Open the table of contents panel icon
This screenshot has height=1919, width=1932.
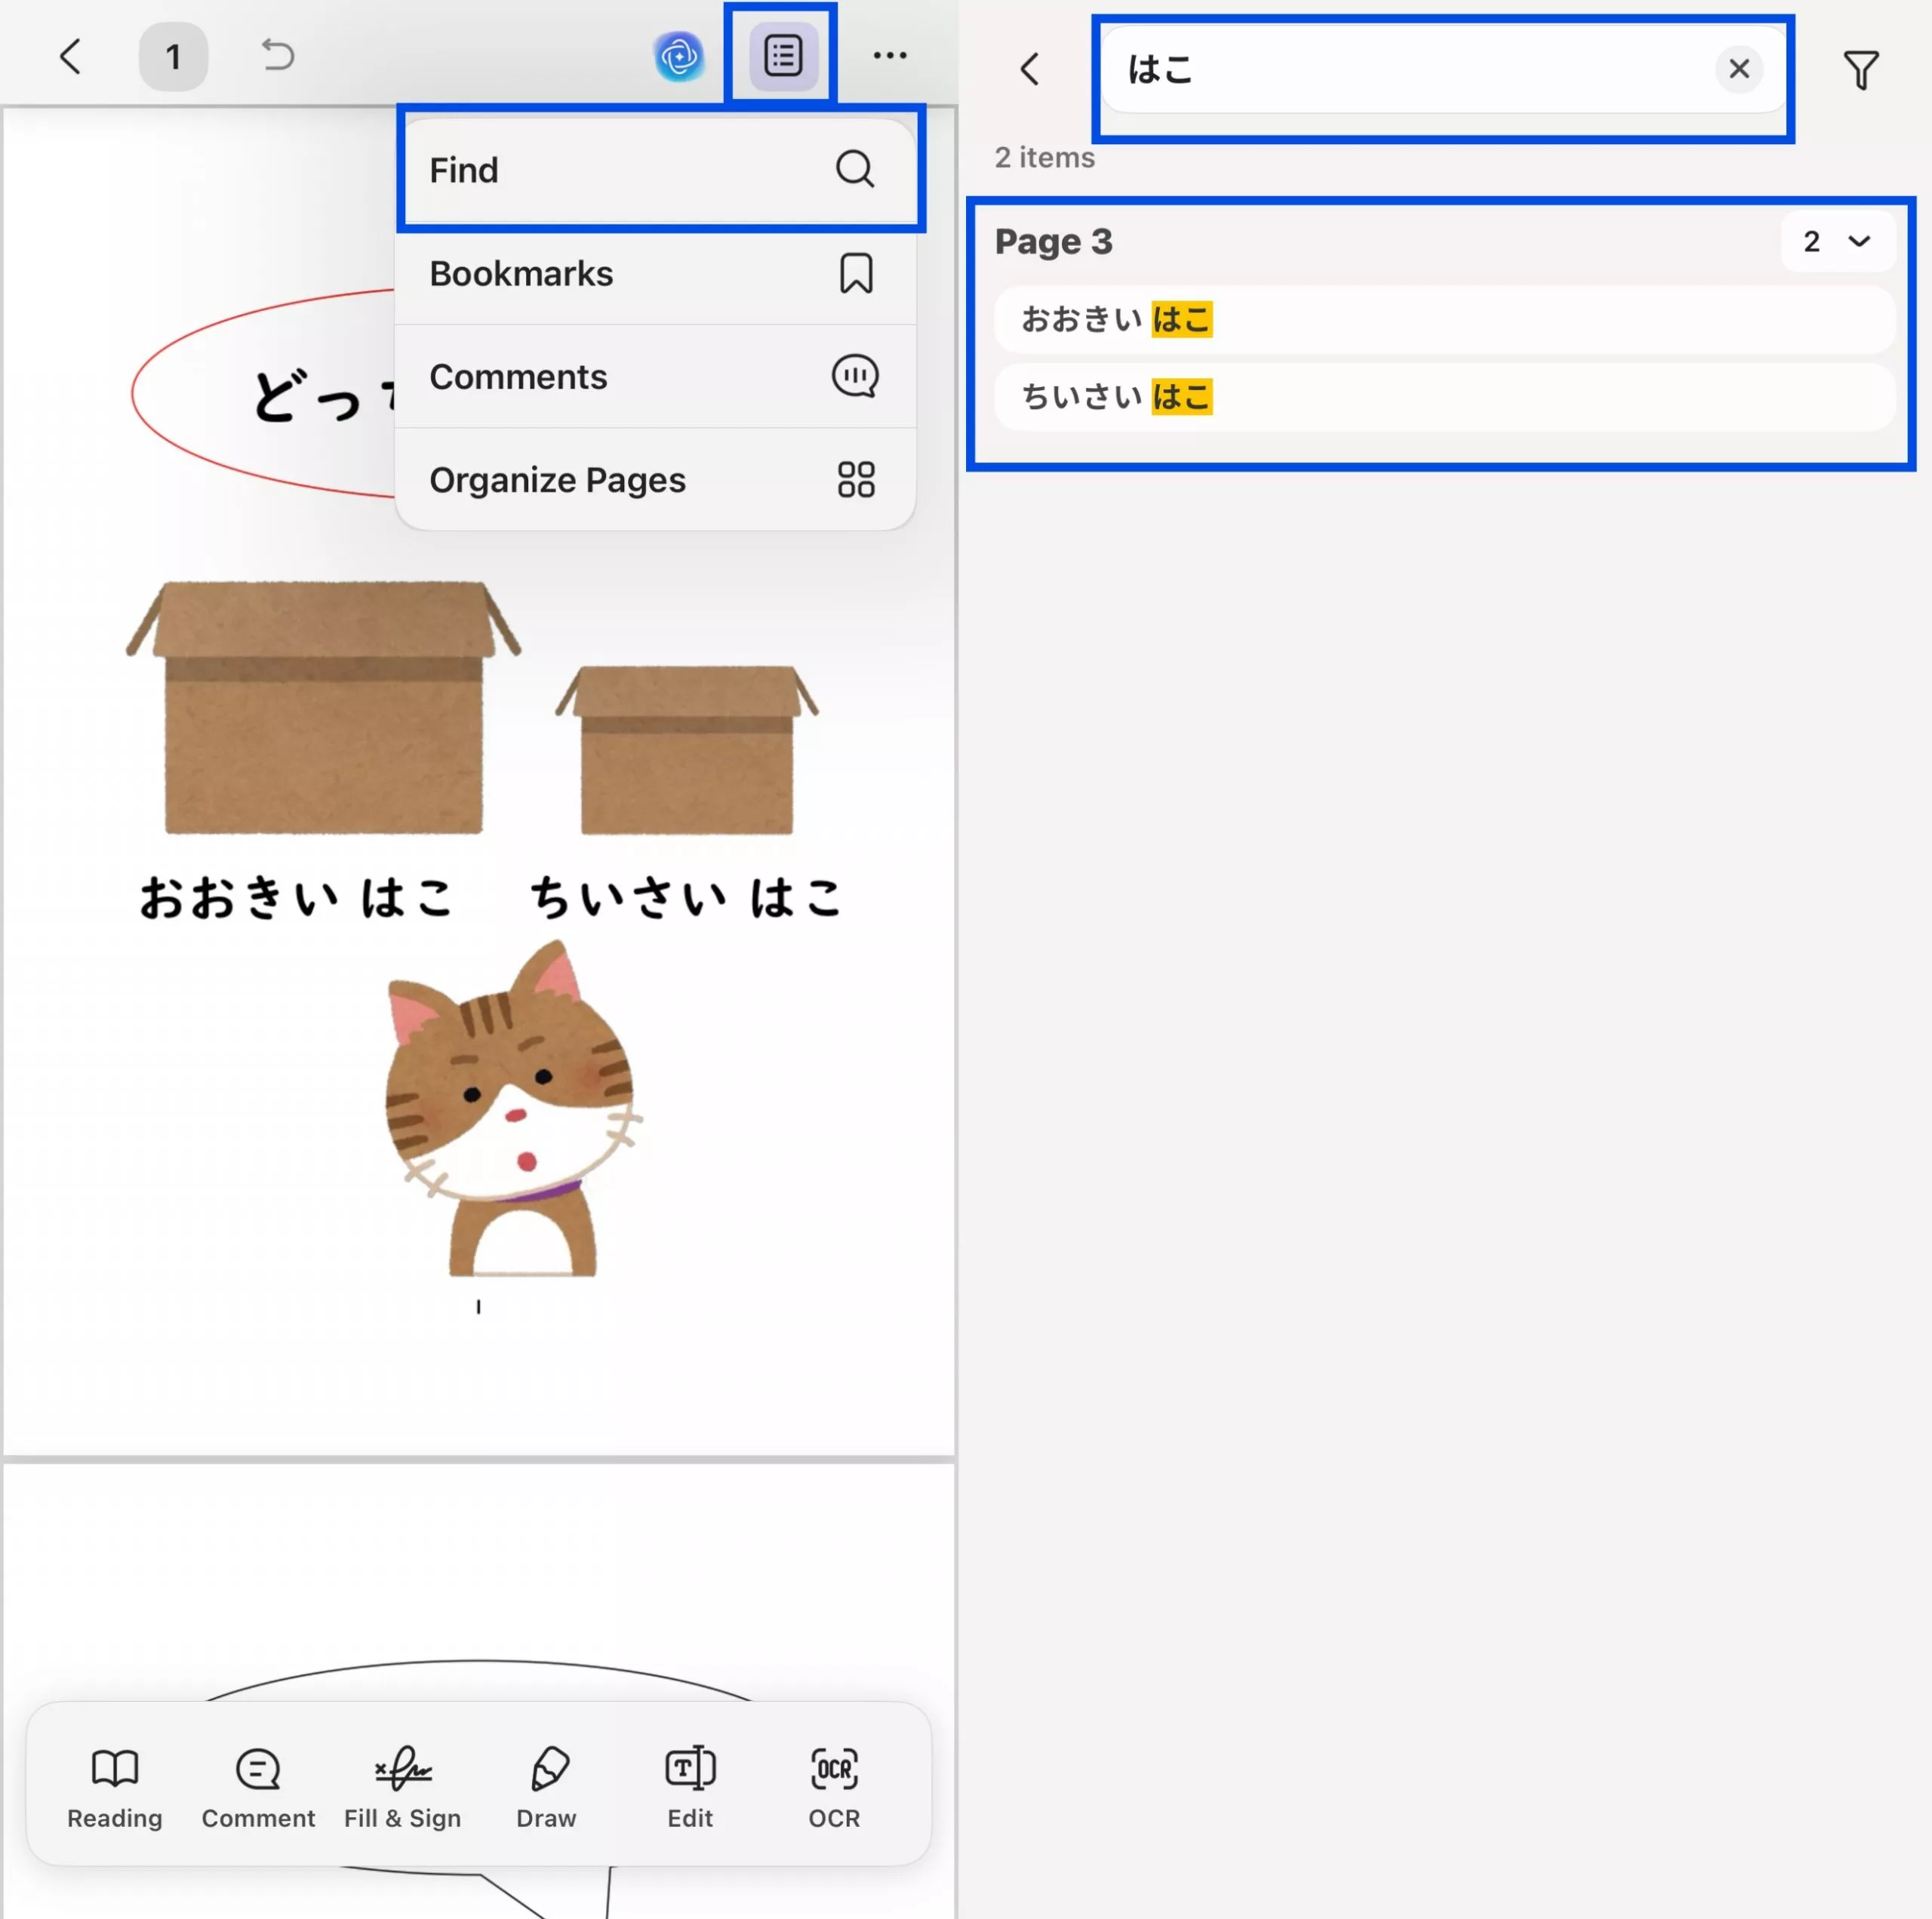coord(781,55)
